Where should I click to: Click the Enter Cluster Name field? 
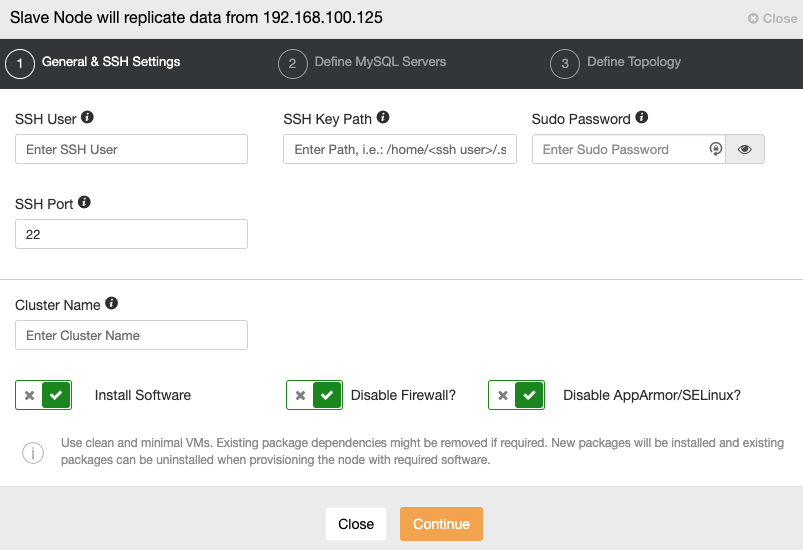[x=132, y=335]
